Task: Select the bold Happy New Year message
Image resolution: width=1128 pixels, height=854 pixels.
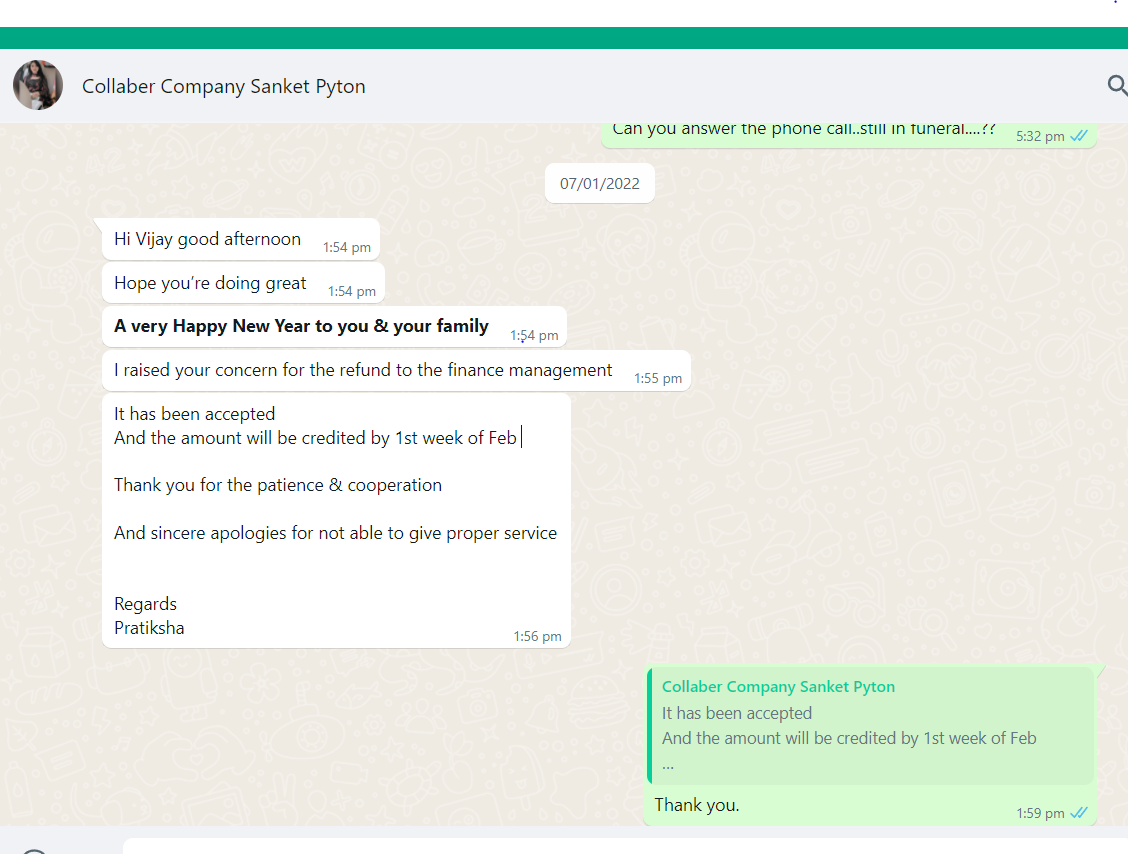Action: (301, 326)
